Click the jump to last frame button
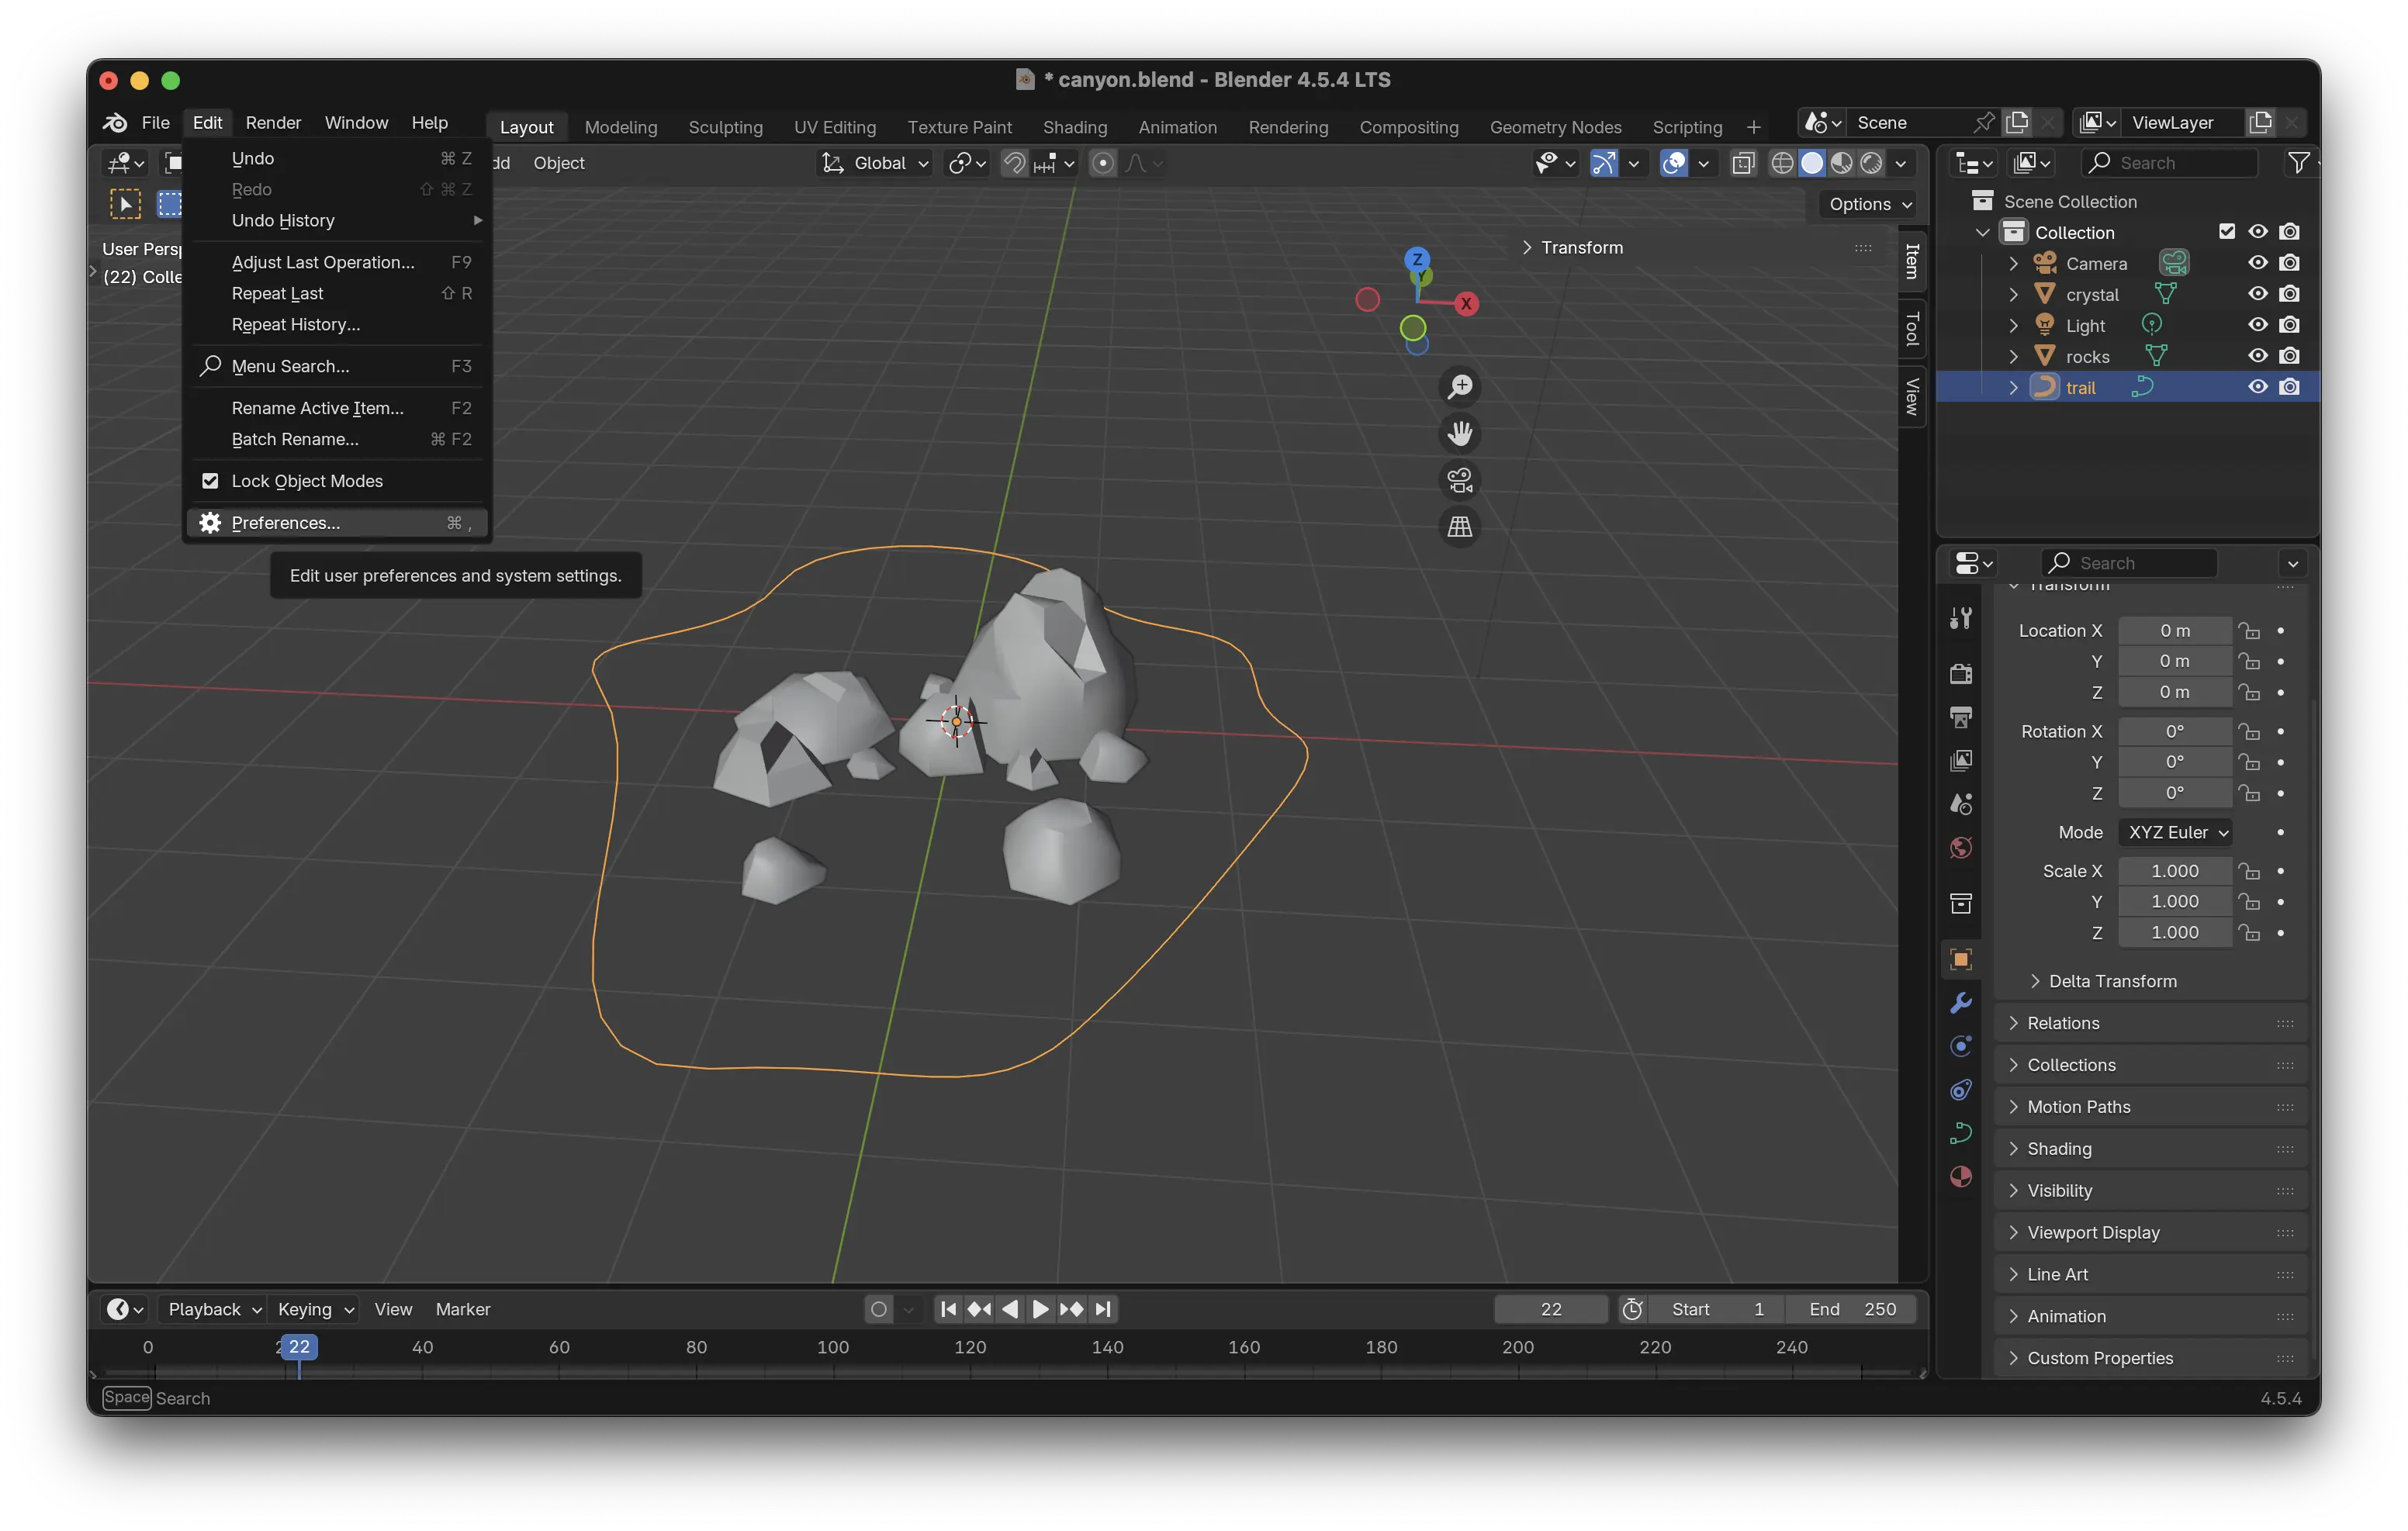 [x=1102, y=1309]
